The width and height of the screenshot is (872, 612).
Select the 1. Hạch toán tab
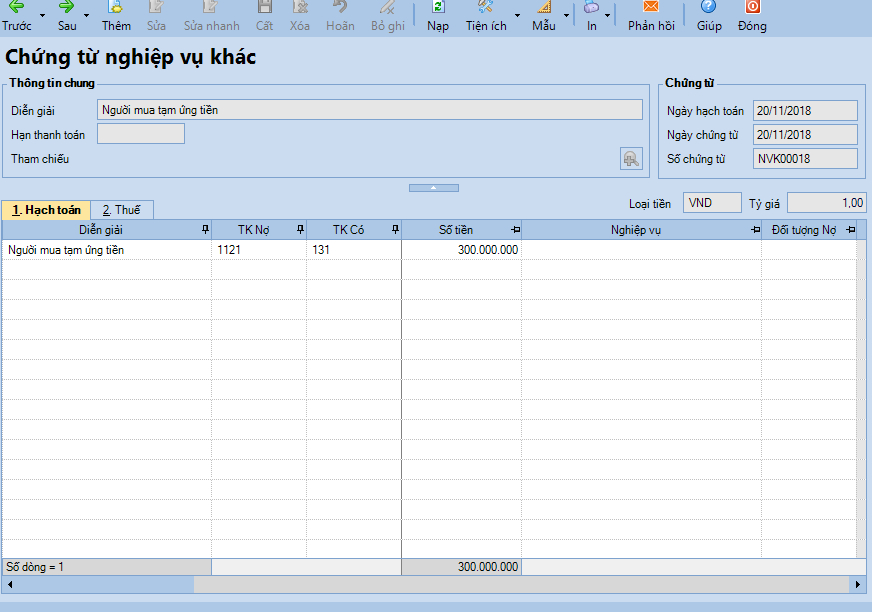[x=46, y=210]
